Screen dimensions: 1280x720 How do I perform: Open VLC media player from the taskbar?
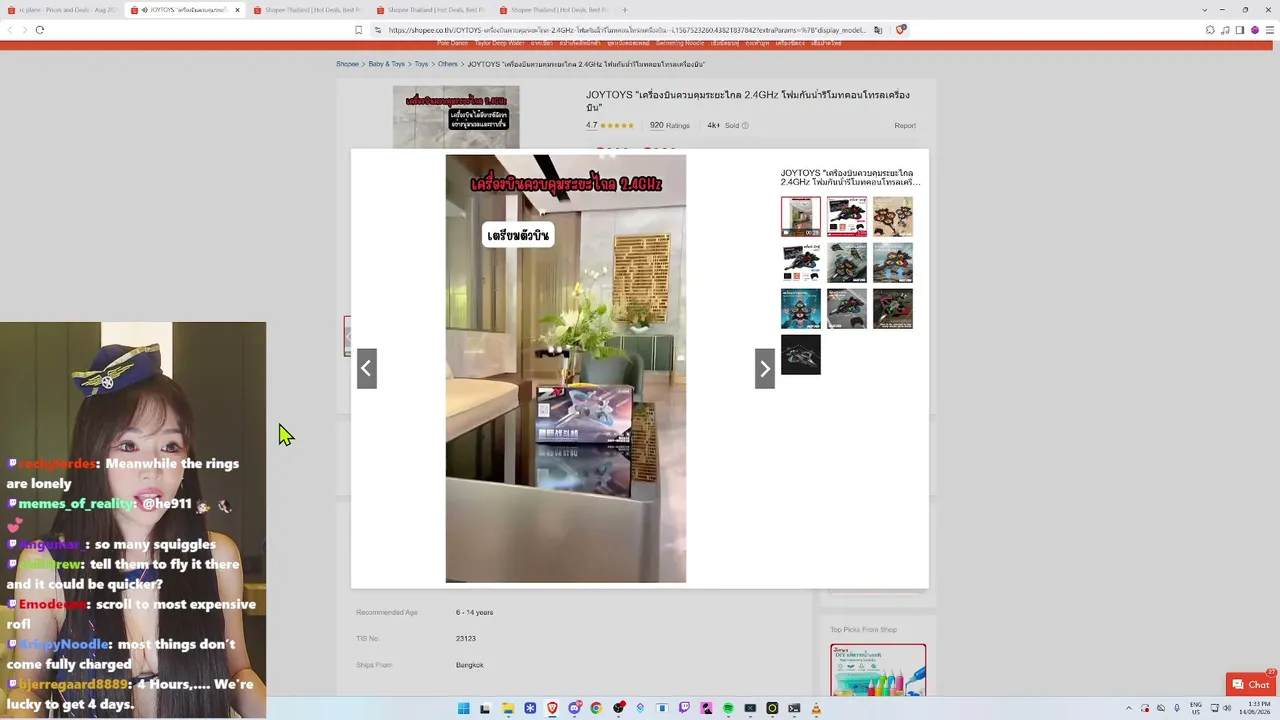pos(816,709)
